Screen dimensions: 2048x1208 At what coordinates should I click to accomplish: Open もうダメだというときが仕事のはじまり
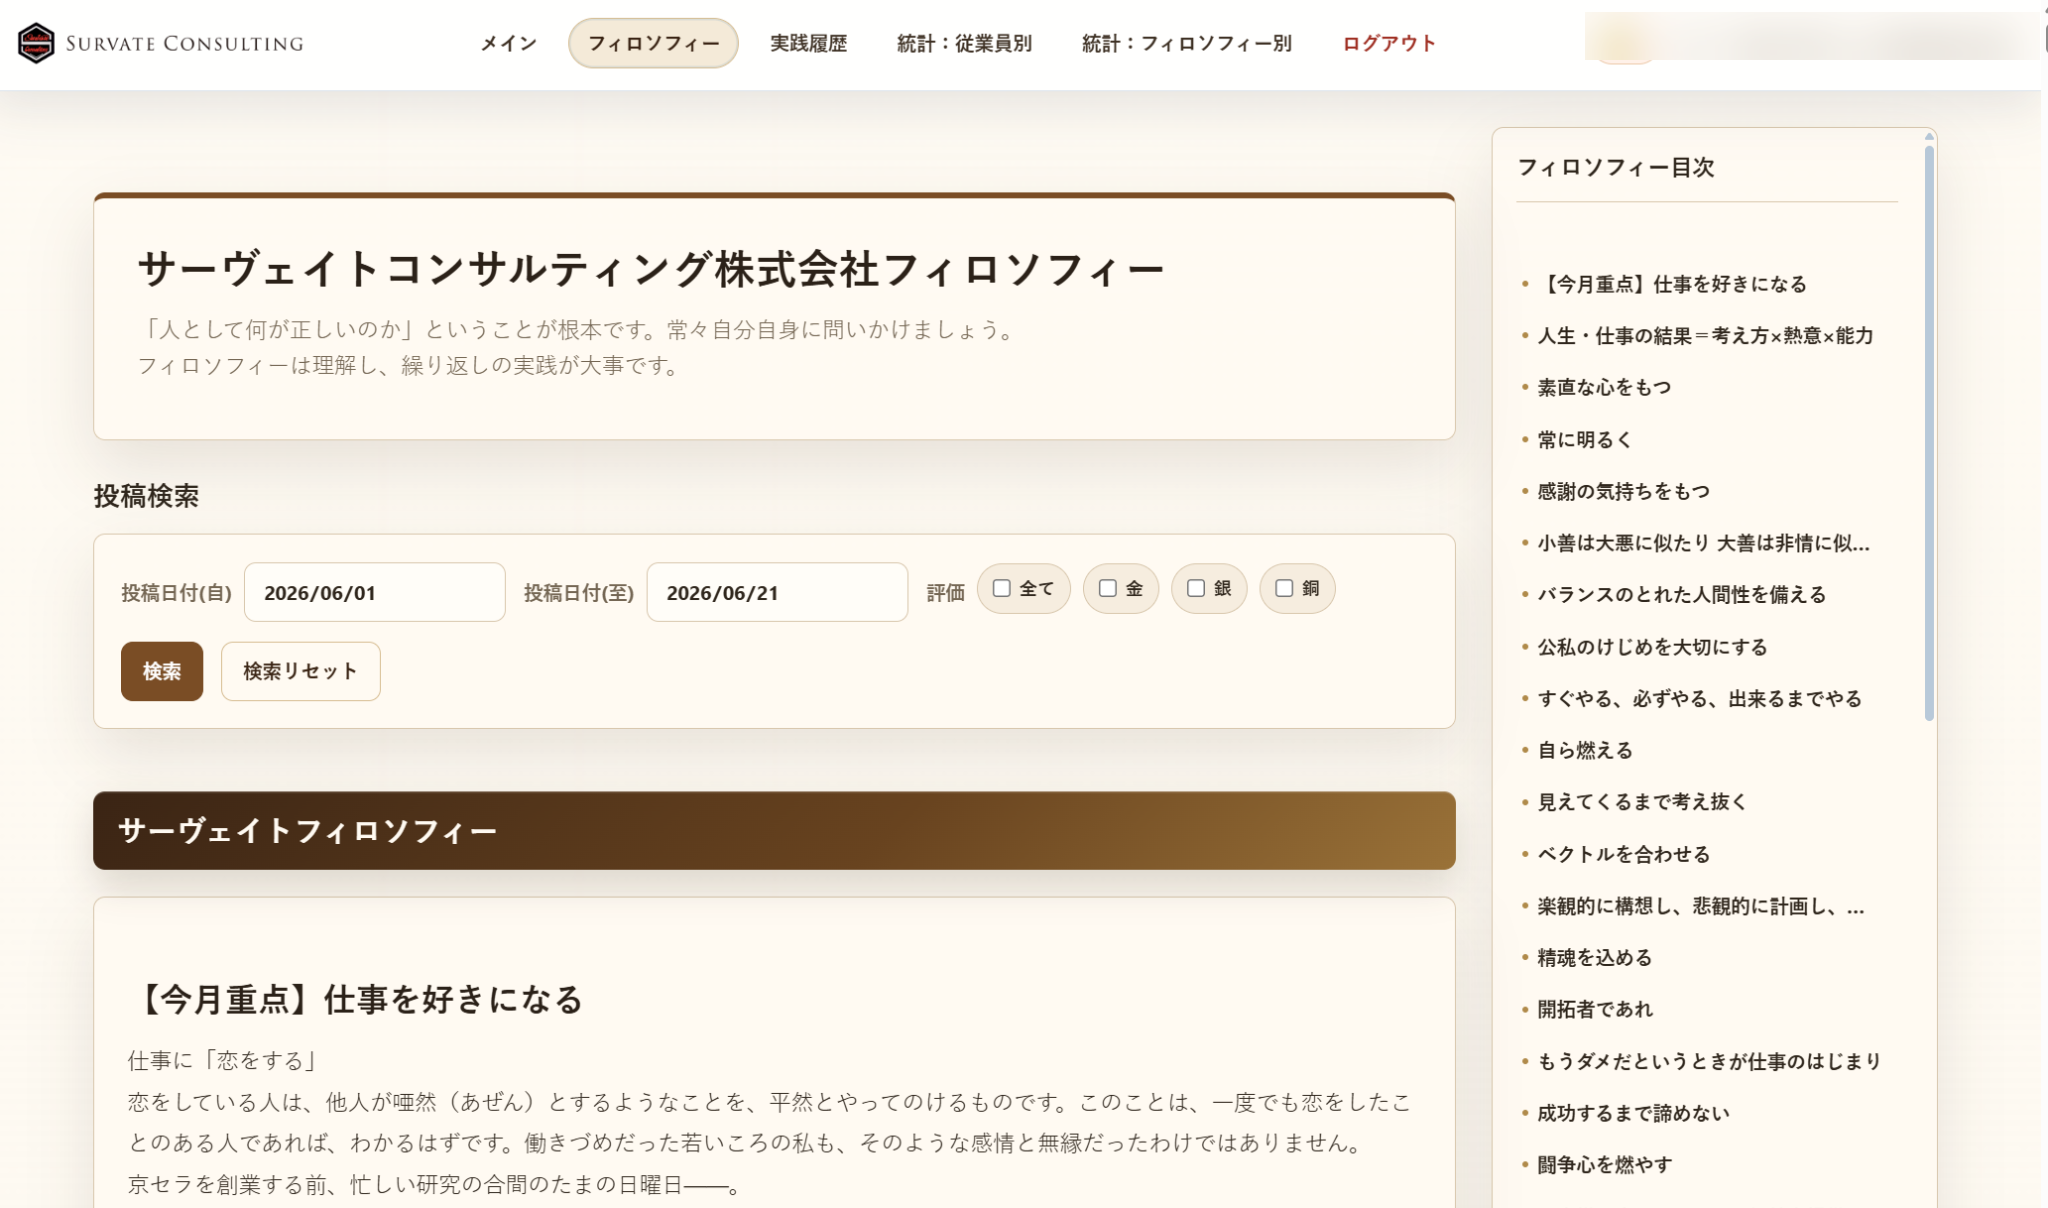[x=1710, y=1061]
